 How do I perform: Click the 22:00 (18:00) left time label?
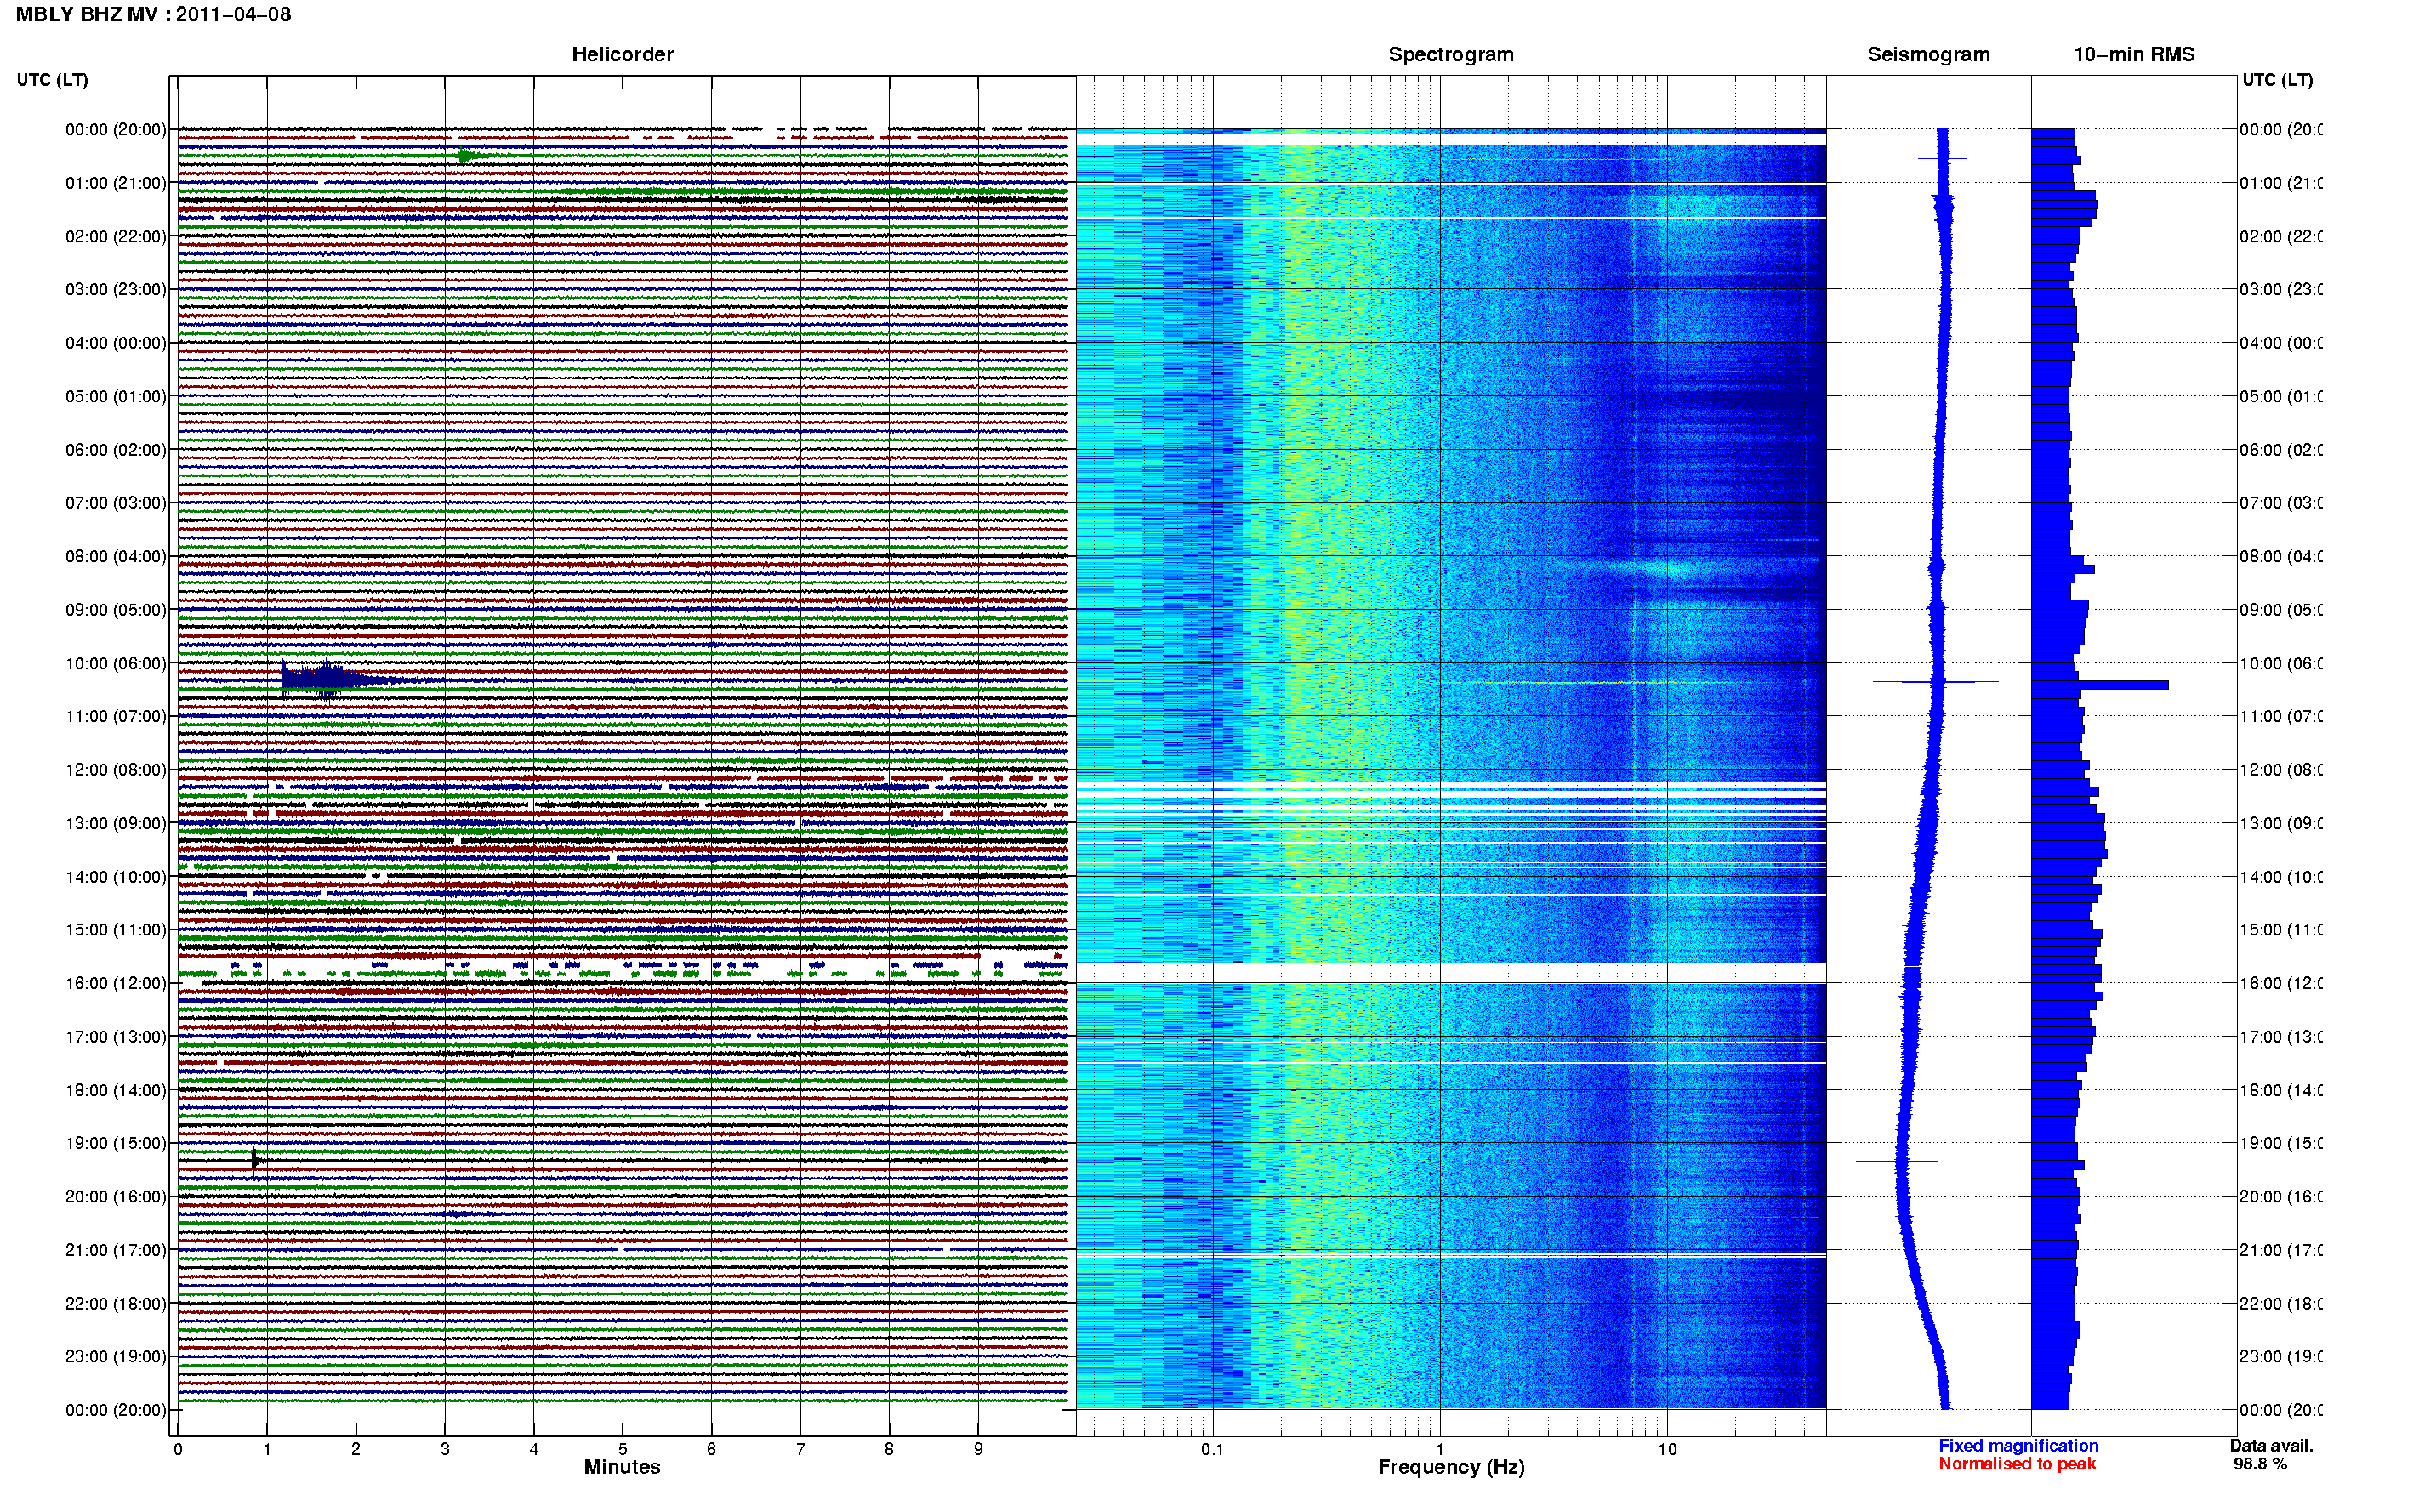click(x=116, y=1303)
